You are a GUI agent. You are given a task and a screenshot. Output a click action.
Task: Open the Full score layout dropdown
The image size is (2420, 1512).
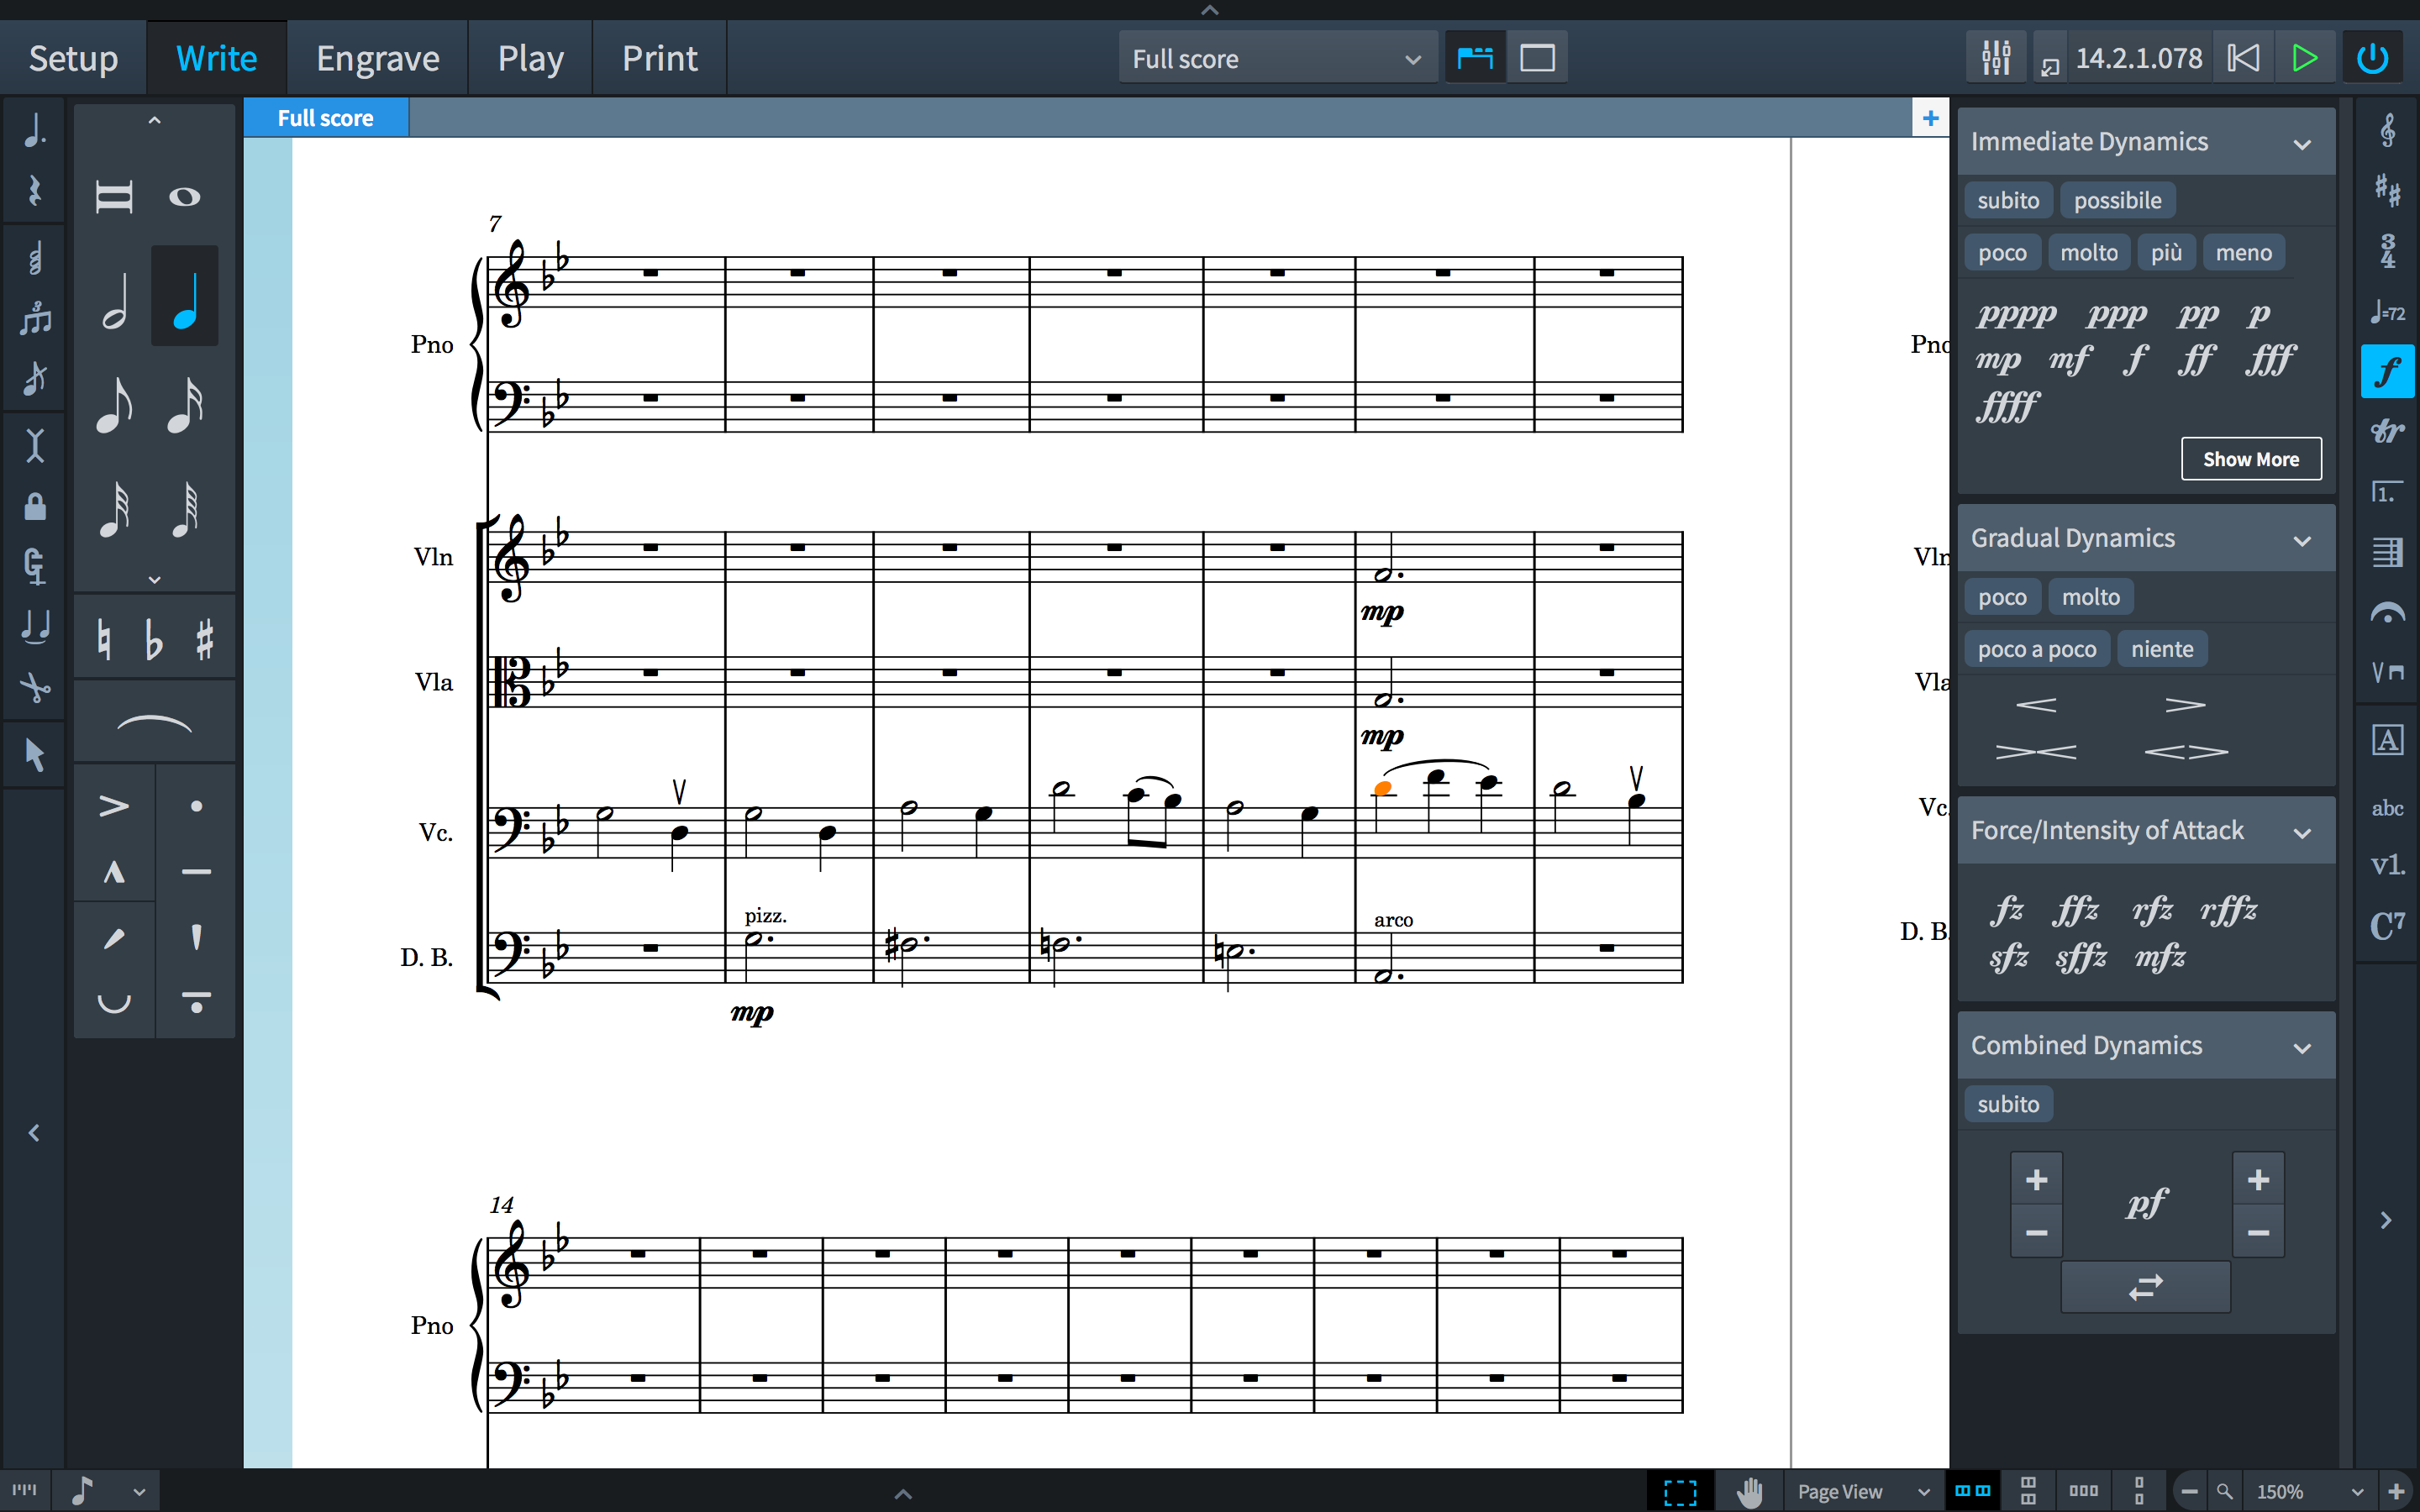[1276, 59]
